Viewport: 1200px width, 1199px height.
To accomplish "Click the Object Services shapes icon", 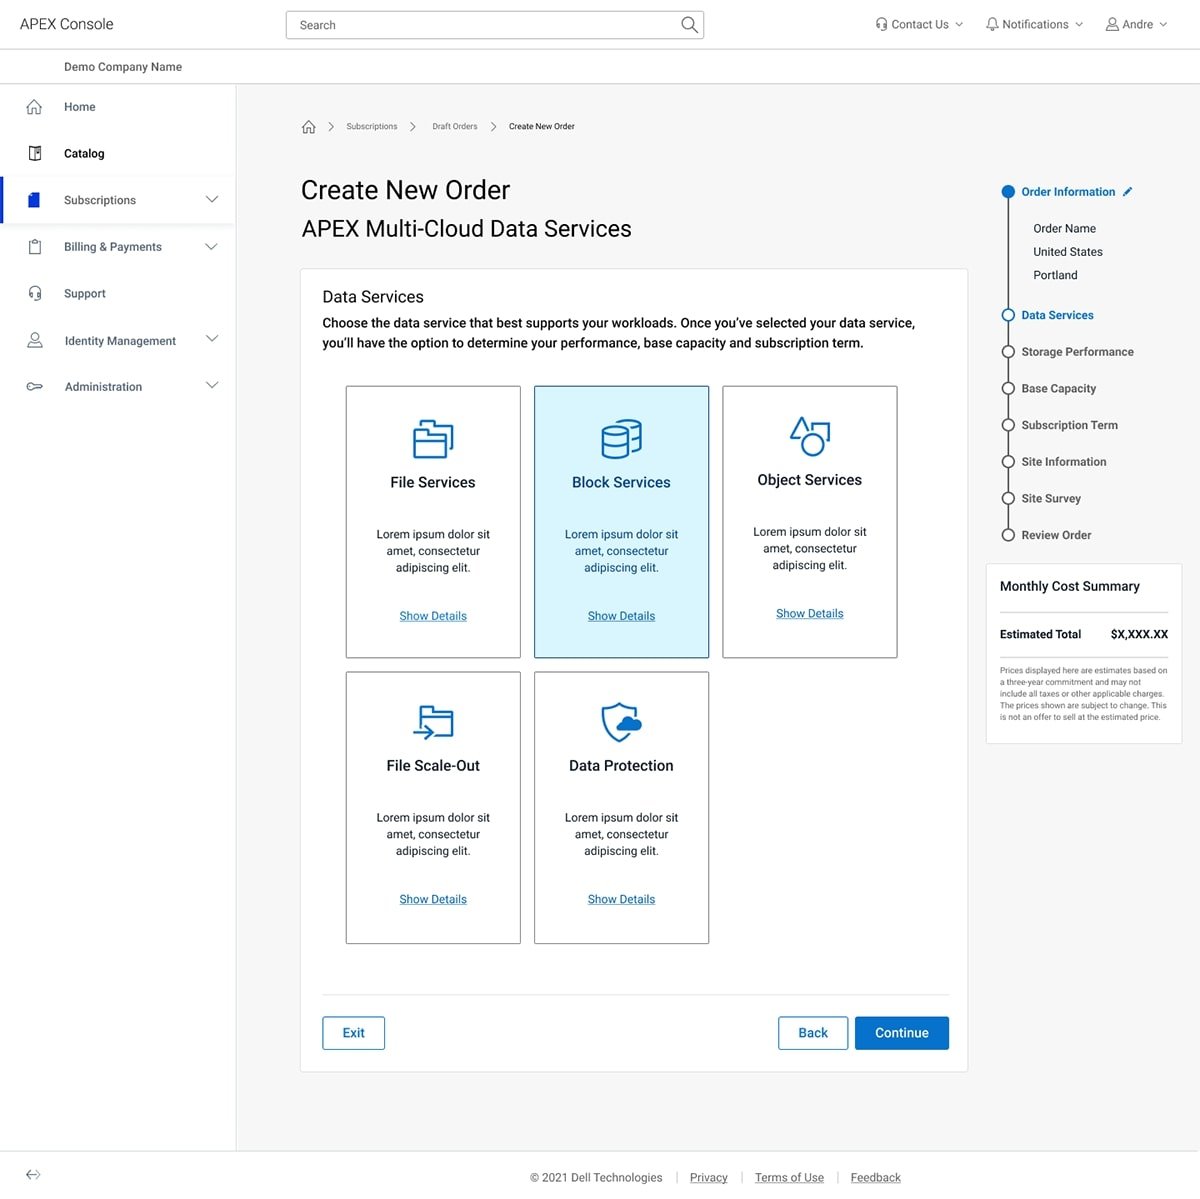I will [809, 437].
